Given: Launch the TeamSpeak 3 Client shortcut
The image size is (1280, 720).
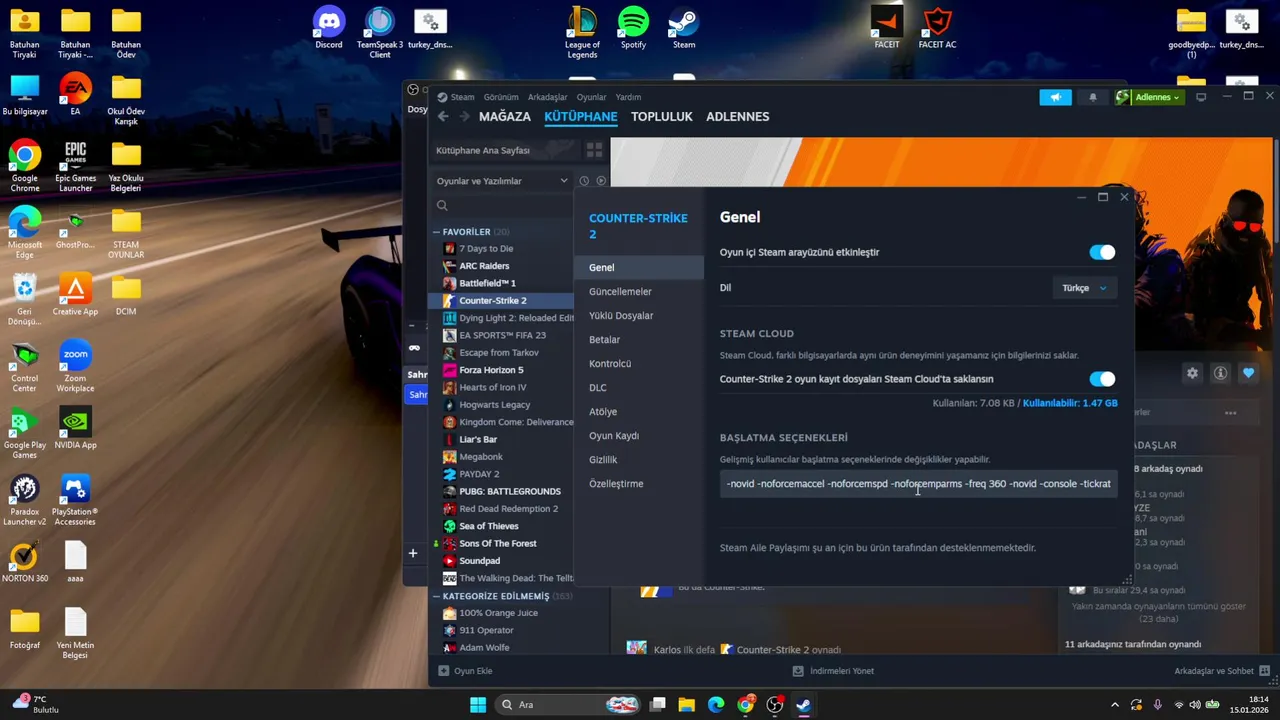Looking at the screenshot, I should click(x=380, y=31).
